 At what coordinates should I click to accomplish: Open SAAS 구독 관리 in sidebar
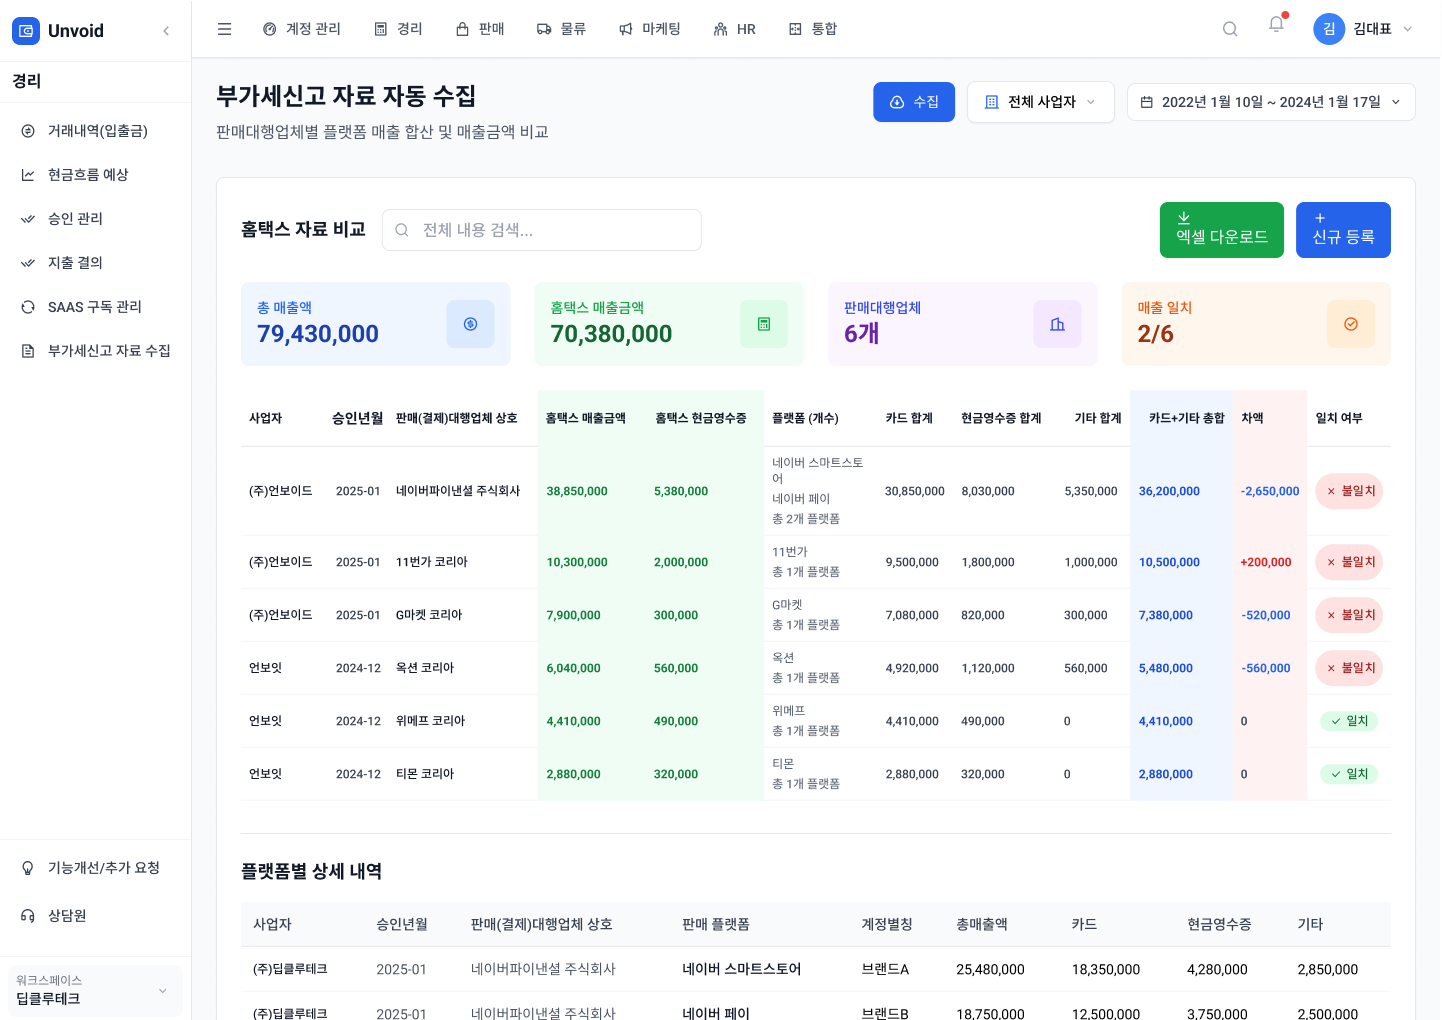(95, 307)
